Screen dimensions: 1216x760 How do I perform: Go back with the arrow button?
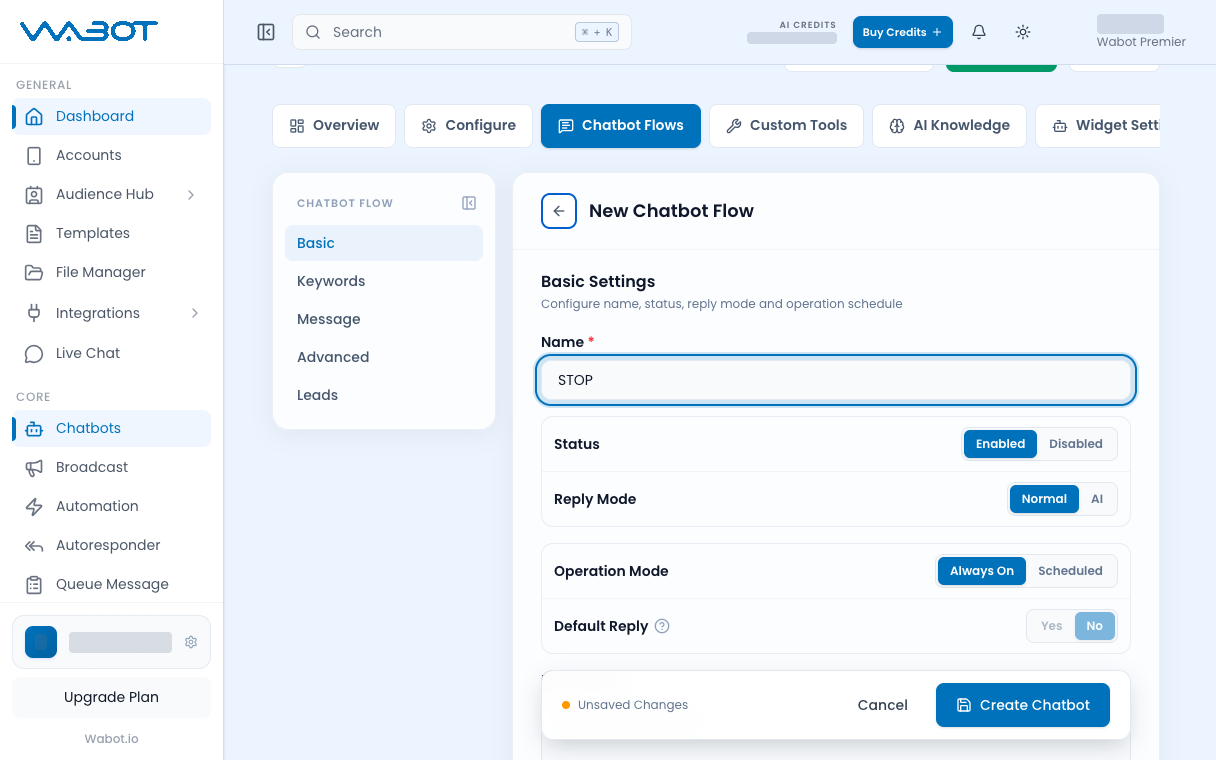[x=559, y=211]
